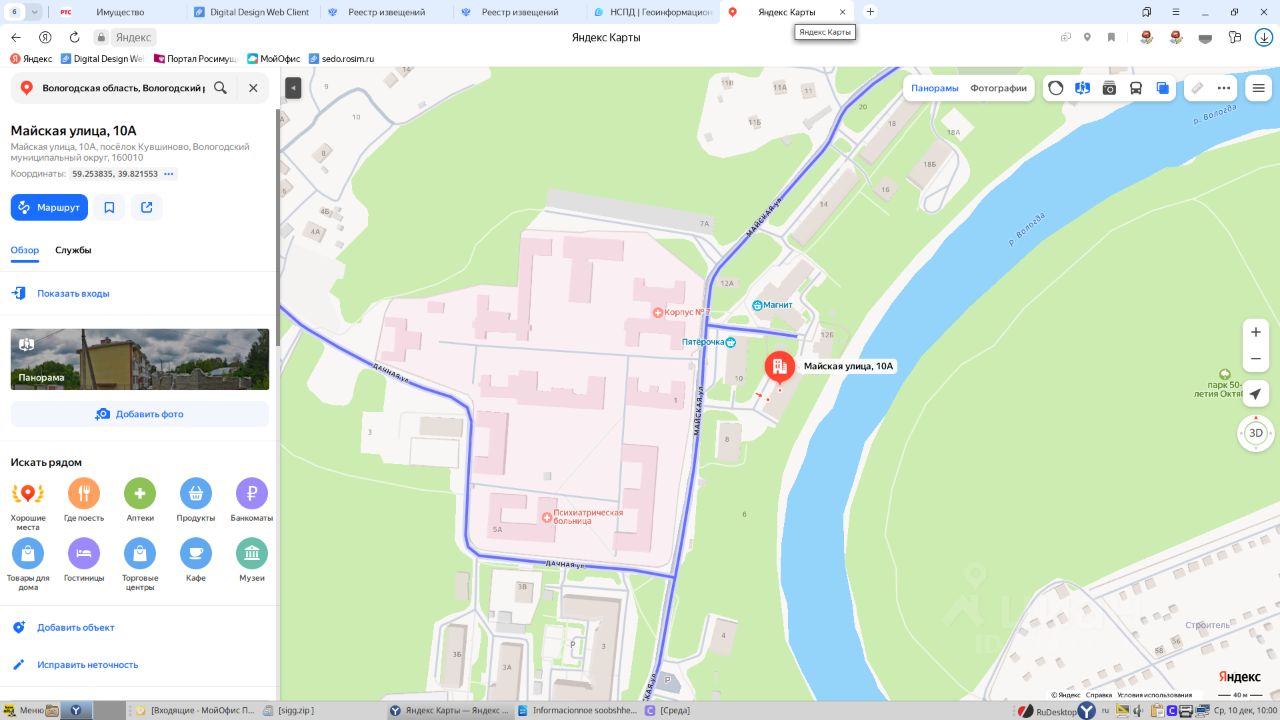Find nearby Кафе
This screenshot has width=1280, height=720.
click(x=196, y=561)
